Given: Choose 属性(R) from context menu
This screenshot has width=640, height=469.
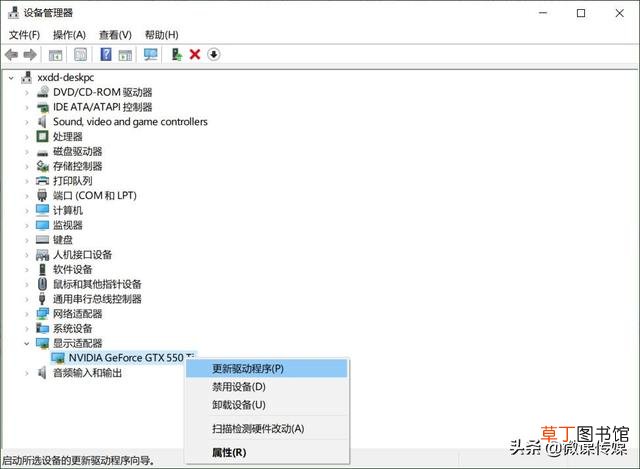Looking at the screenshot, I should coord(267,452).
